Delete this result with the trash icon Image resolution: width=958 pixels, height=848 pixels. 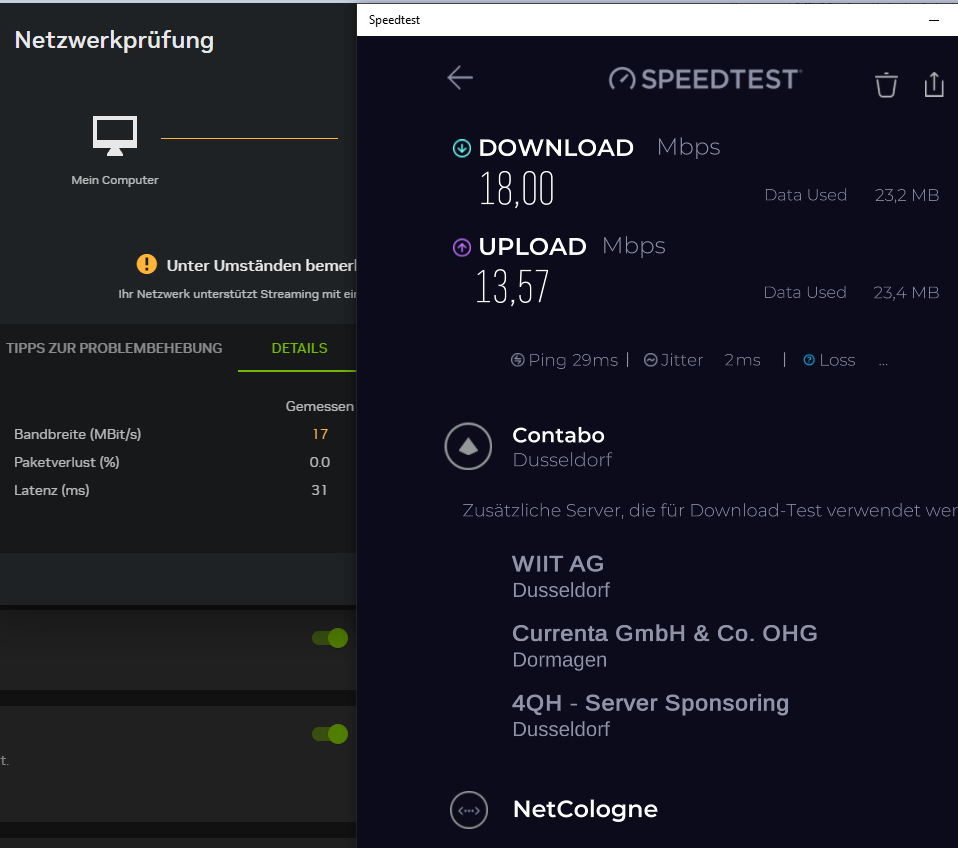(886, 85)
